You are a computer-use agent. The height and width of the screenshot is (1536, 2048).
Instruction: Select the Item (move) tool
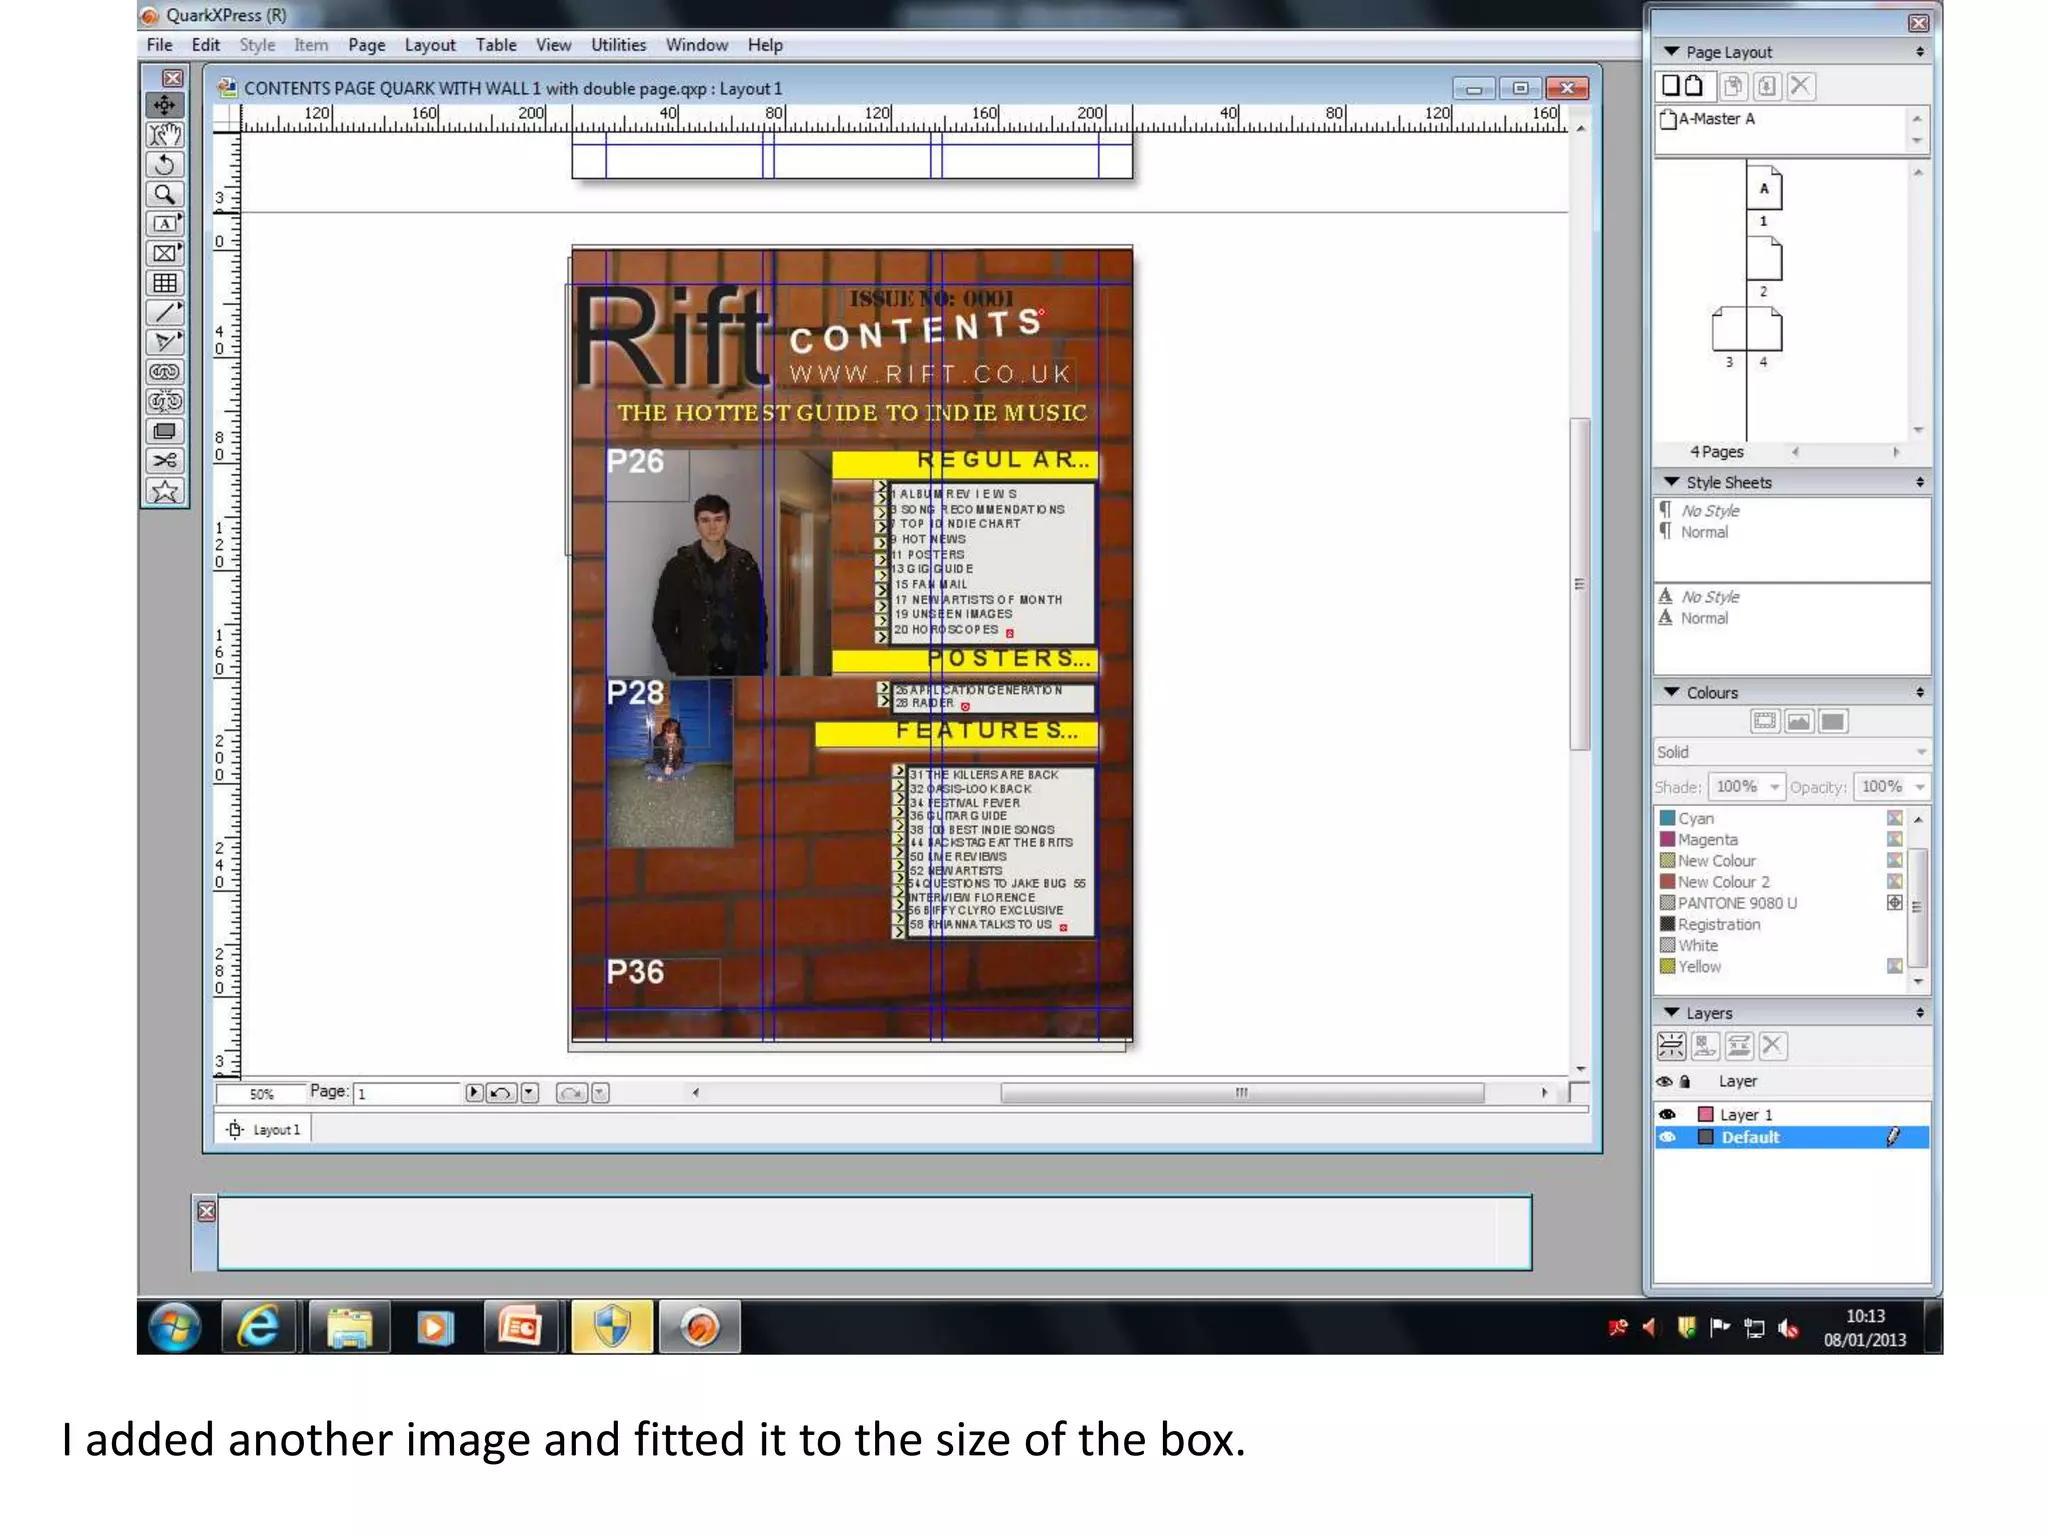point(165,105)
